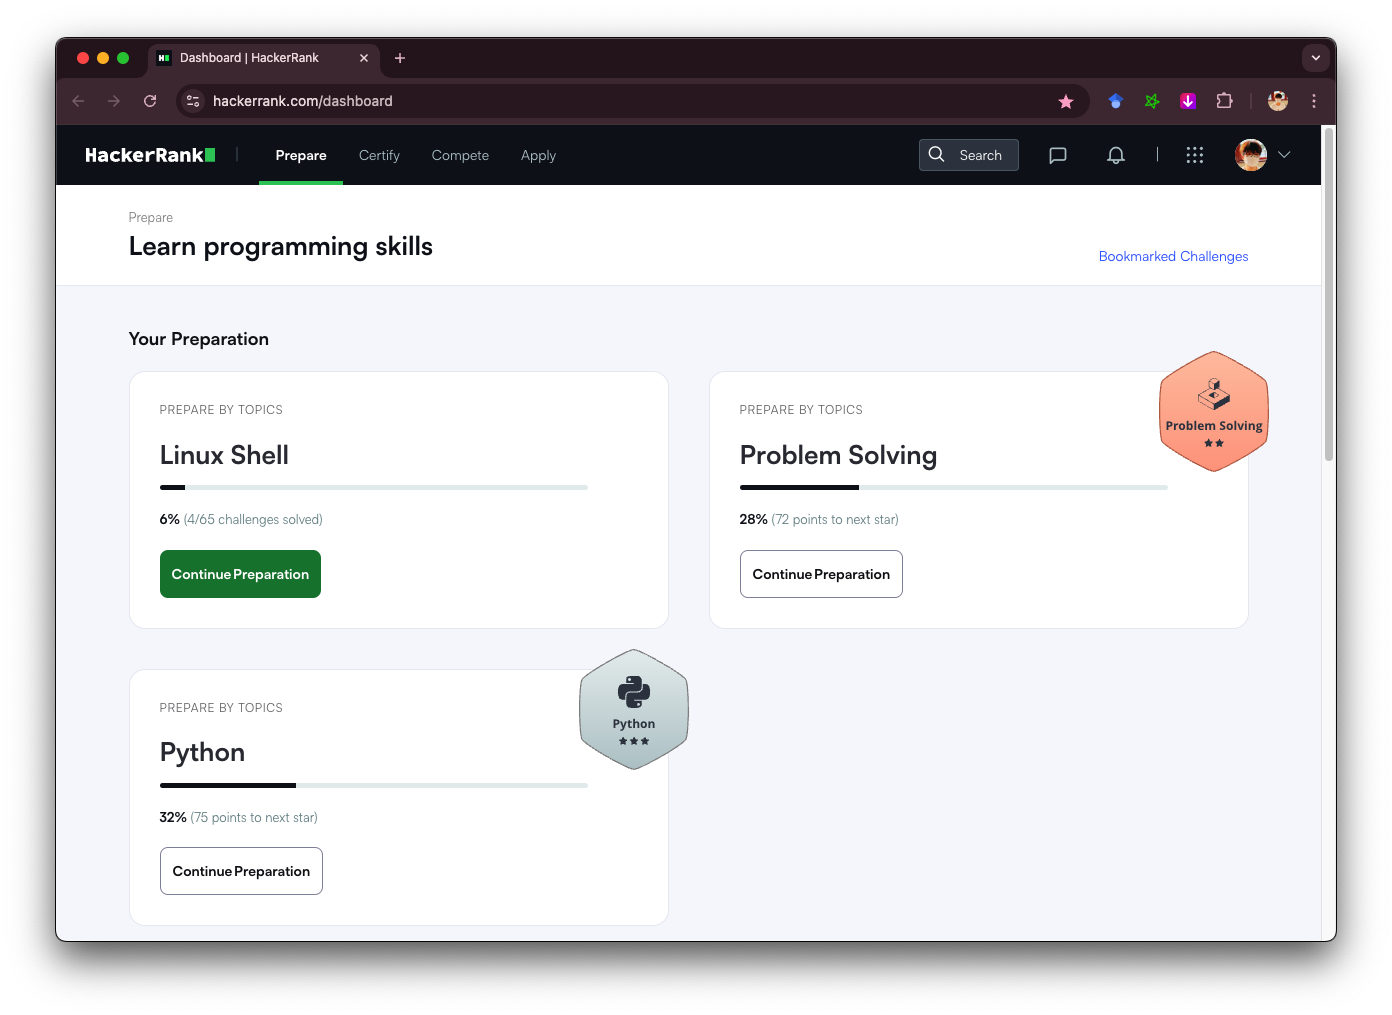Click the search magnifier icon
Image resolution: width=1392 pixels, height=1015 pixels.
coord(937,154)
